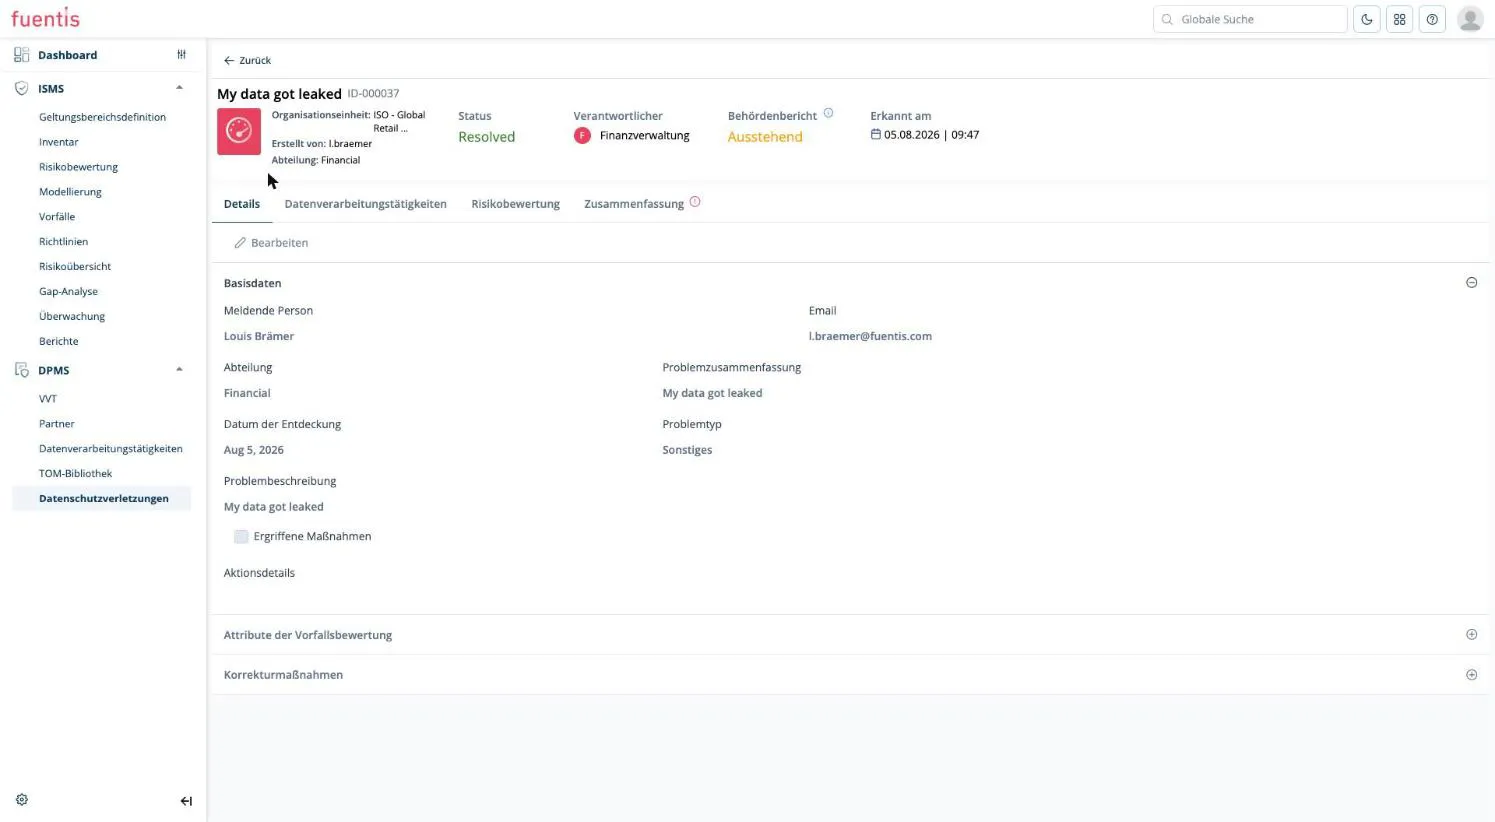Open the Zusammenfassung tab
The width and height of the screenshot is (1495, 822).
coord(634,204)
